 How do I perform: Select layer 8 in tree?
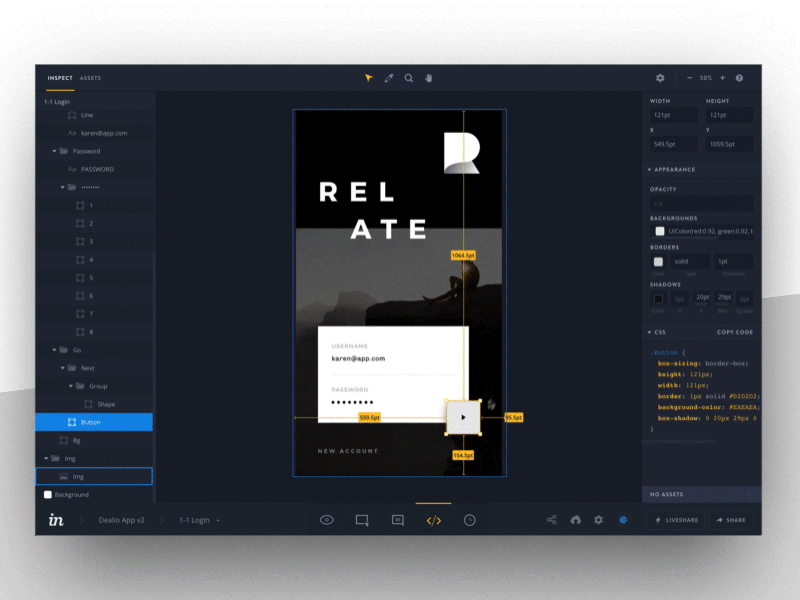(x=95, y=332)
